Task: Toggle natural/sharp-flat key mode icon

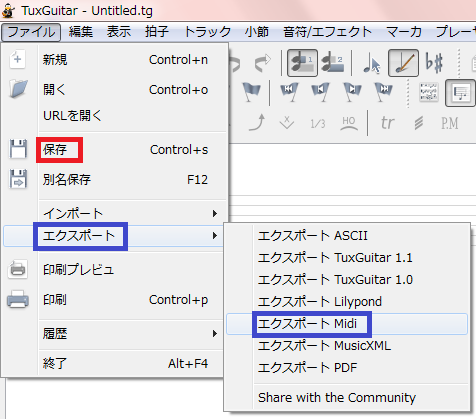Action: (434, 62)
